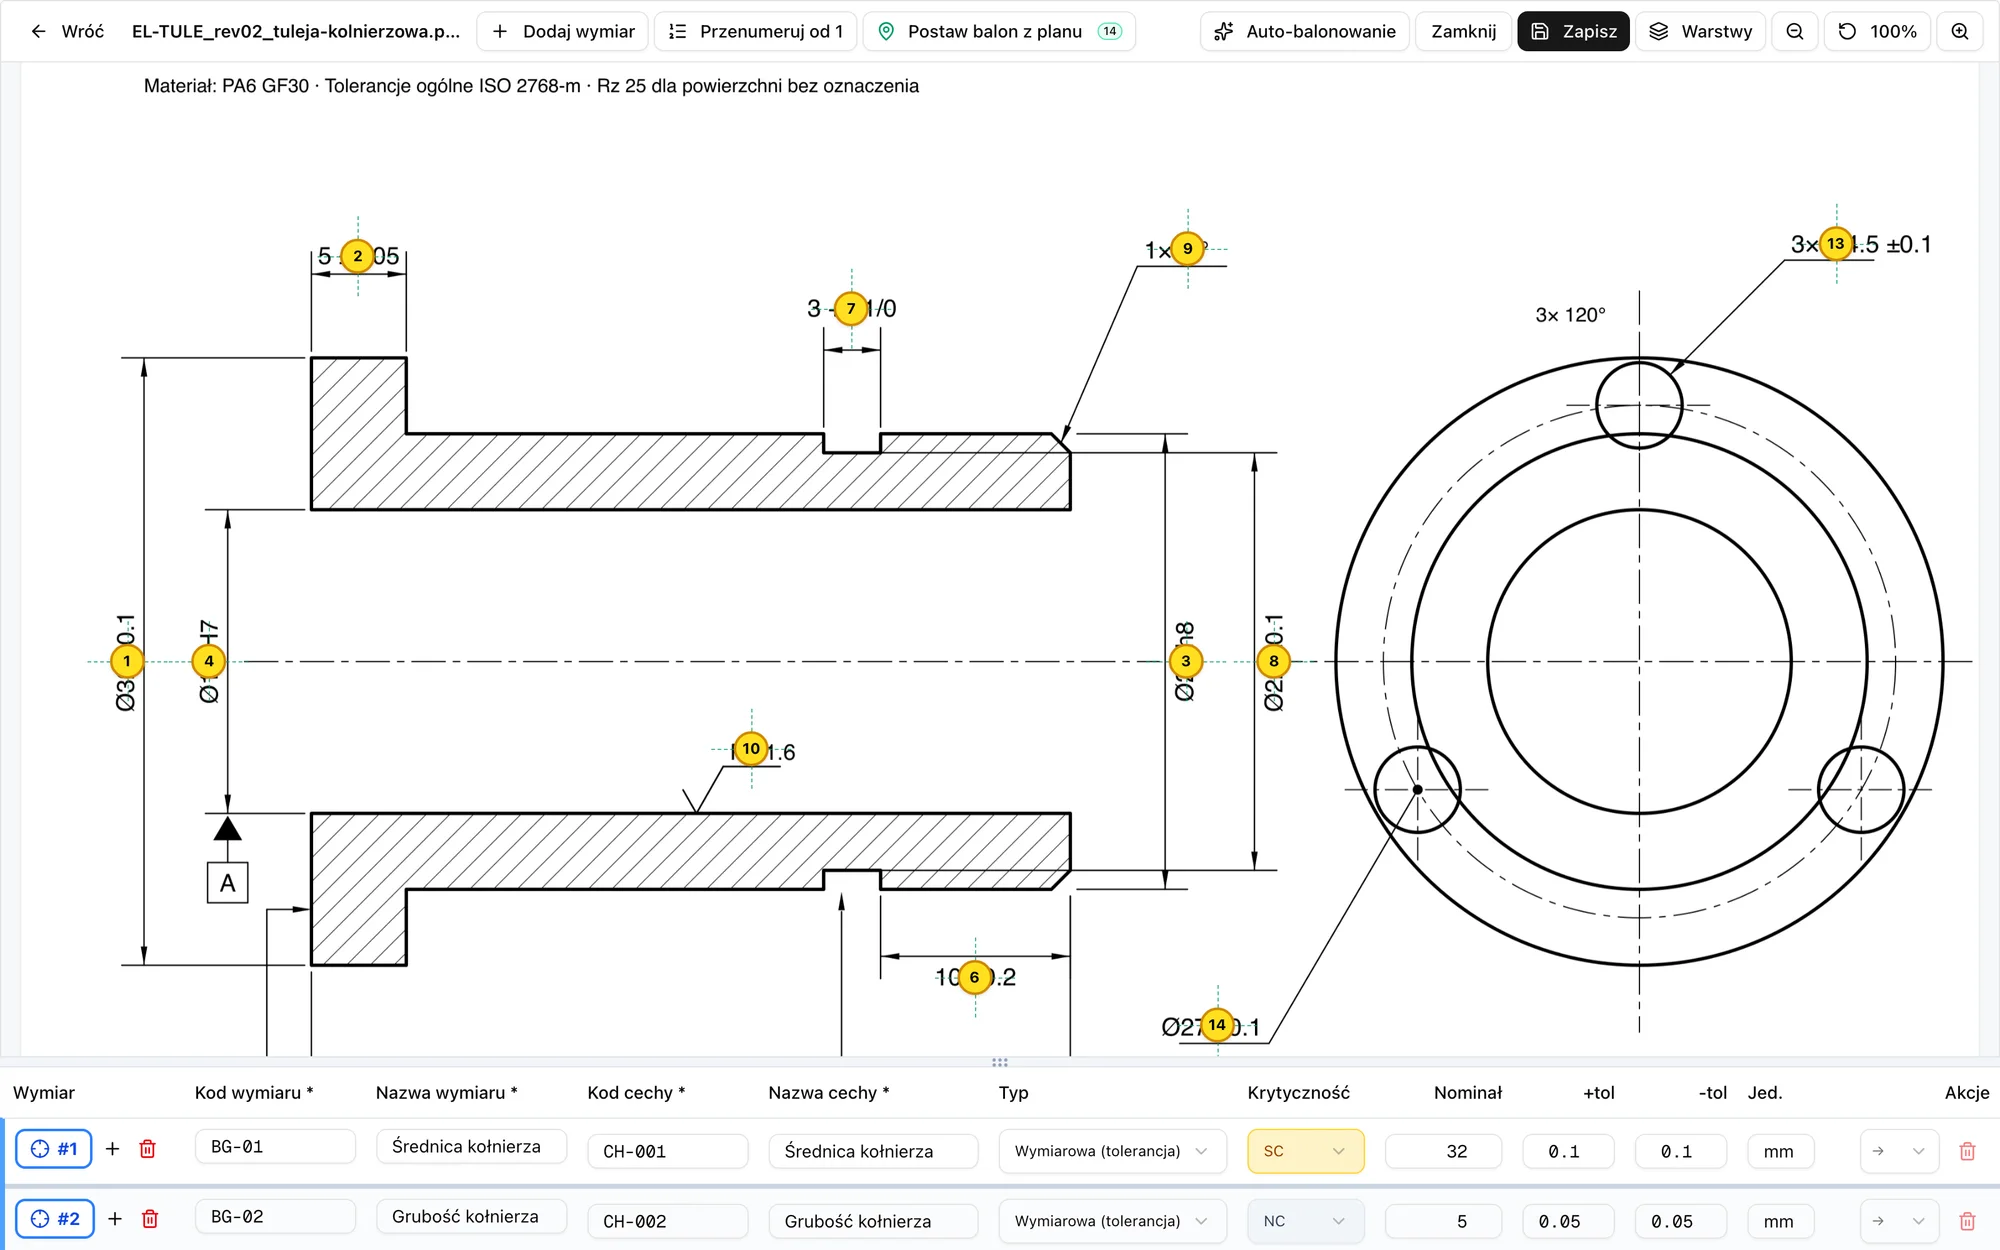Edit Nazwa cechy field in row #2
The height and width of the screenshot is (1250, 2000).
pyautogui.click(x=873, y=1221)
